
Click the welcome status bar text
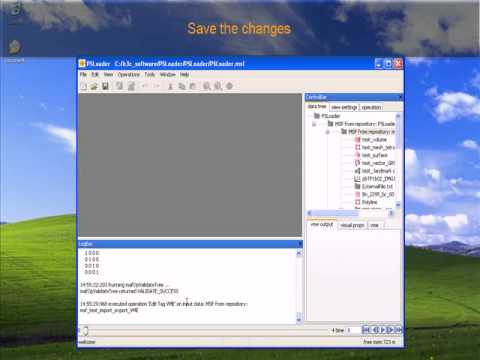coord(87,342)
